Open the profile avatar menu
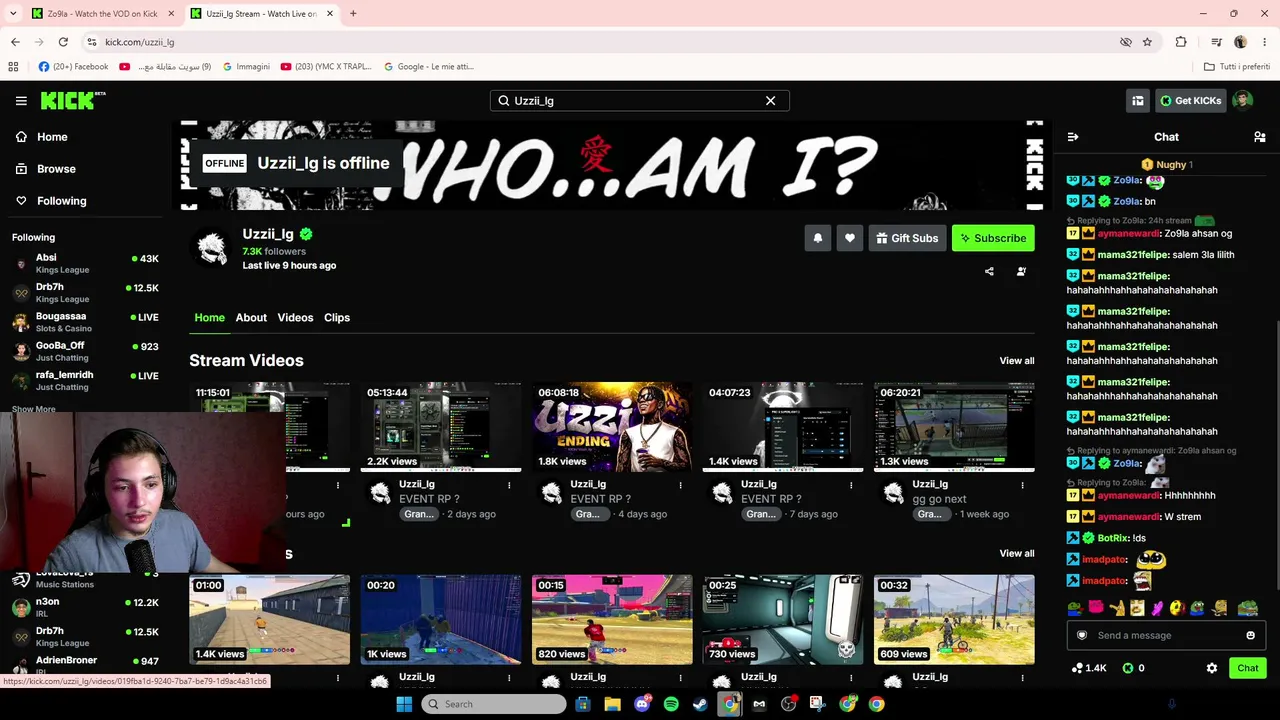1280x720 pixels. tap(1242, 100)
